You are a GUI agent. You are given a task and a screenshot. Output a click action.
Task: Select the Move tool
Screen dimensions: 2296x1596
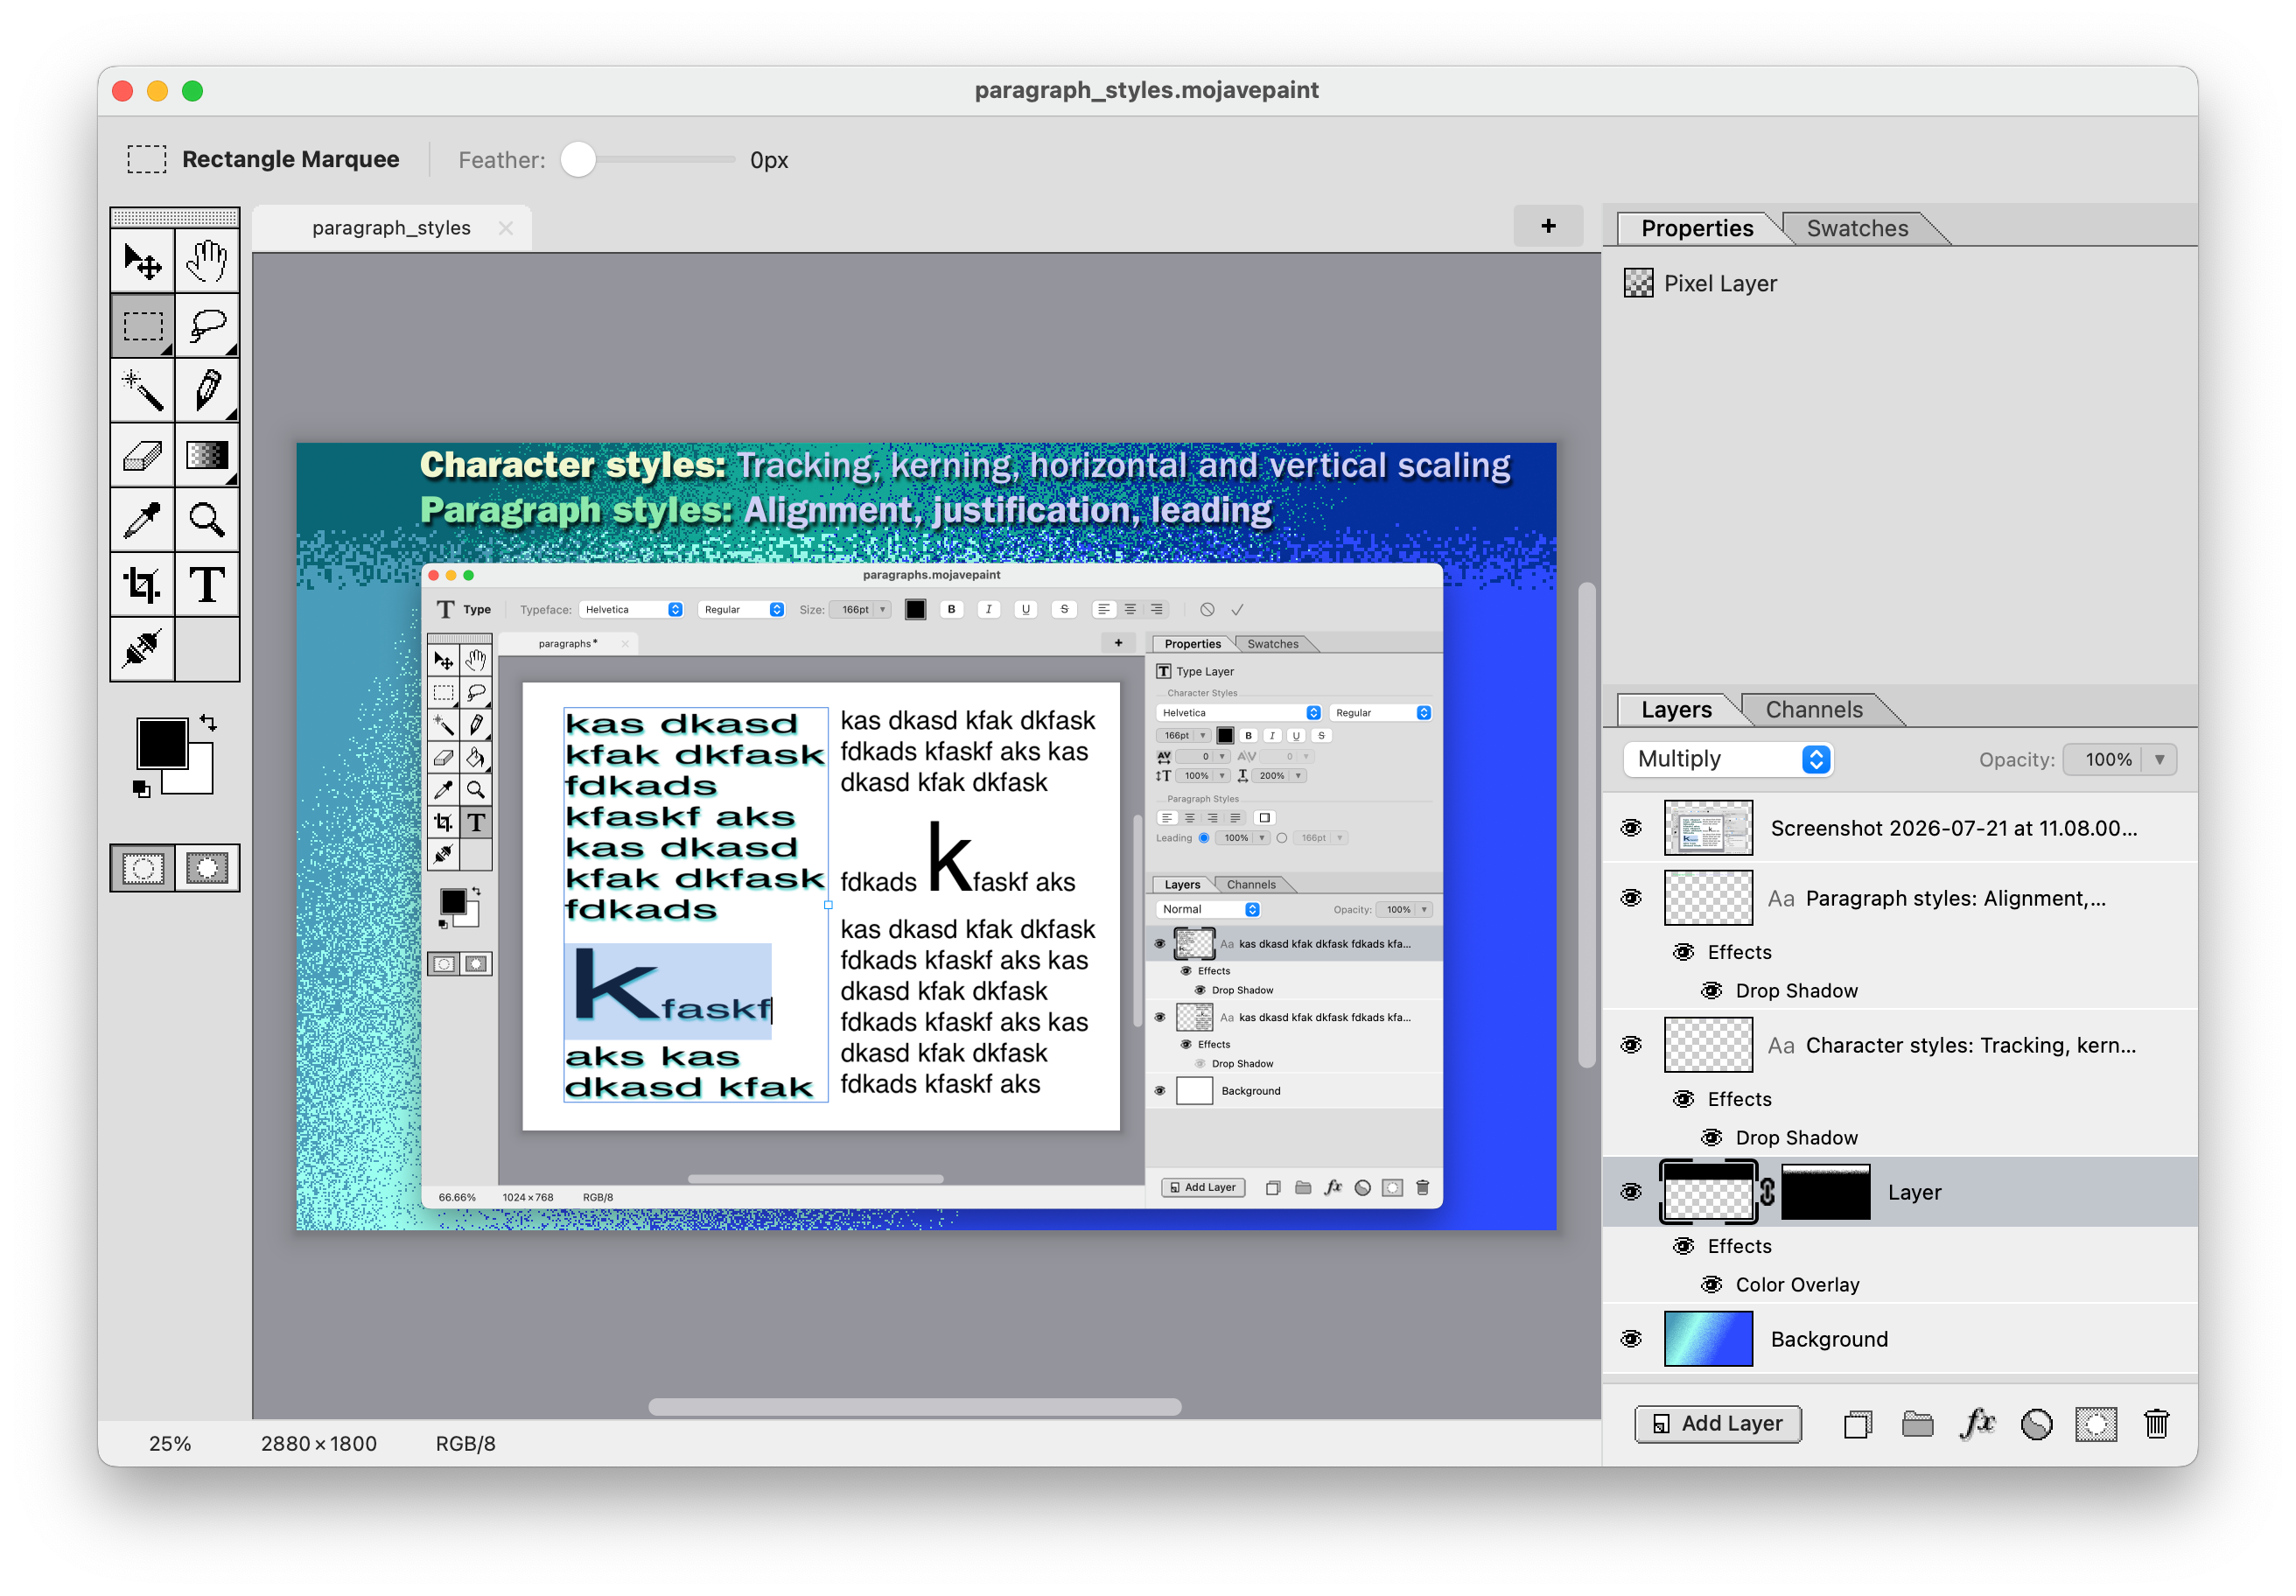(142, 261)
